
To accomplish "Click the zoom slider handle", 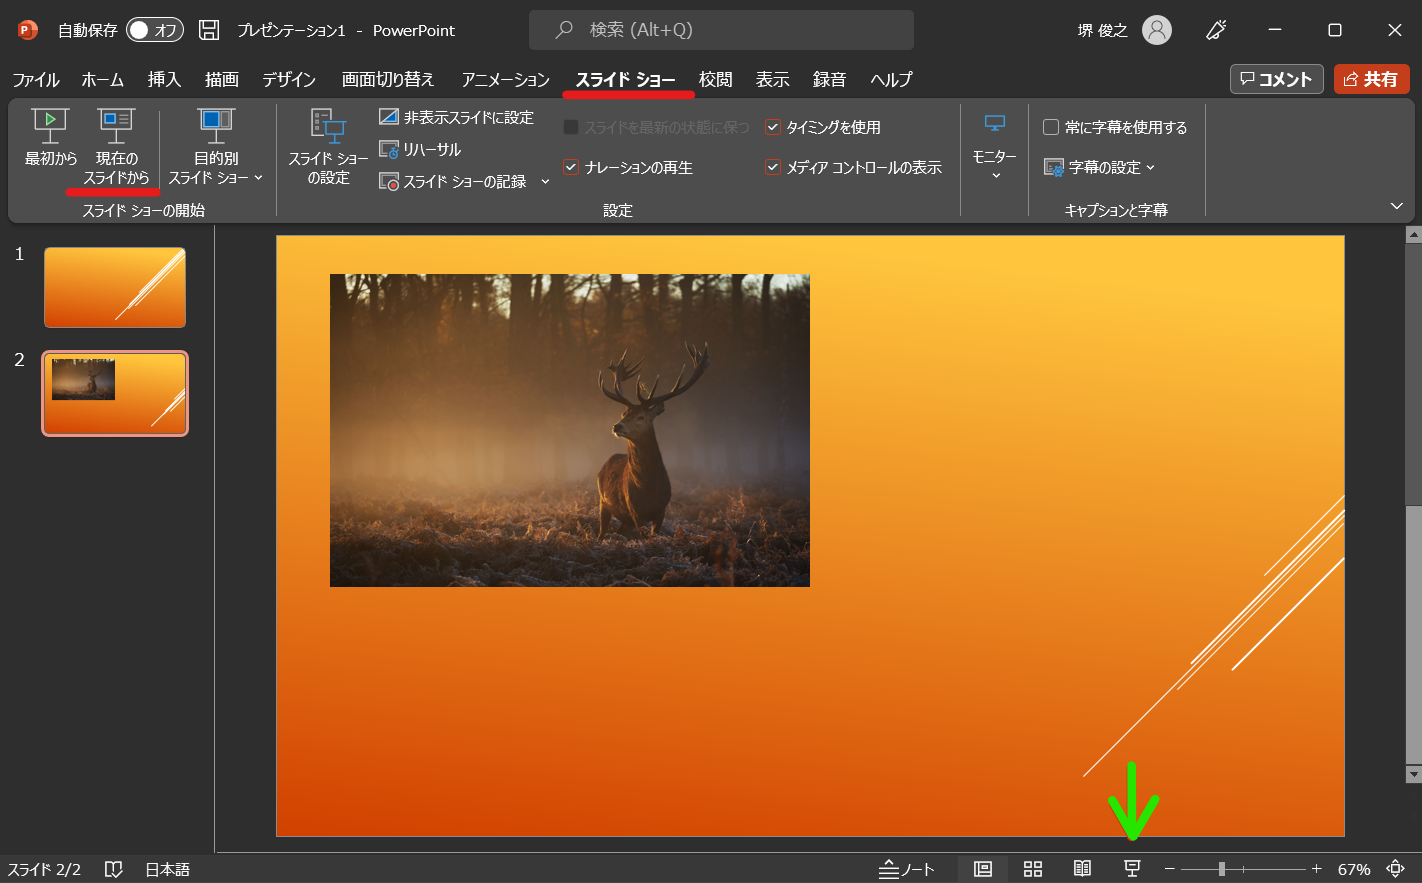I will 1221,869.
